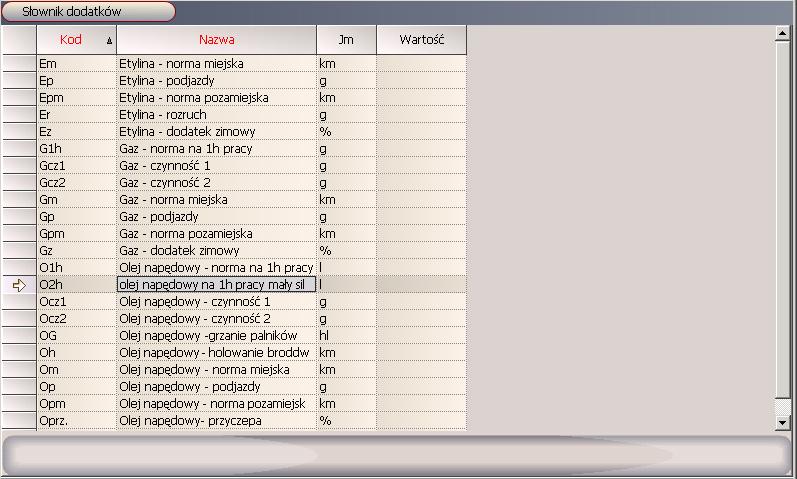Select 'Olej napędowy- przyczepa' cell
Screen dimensions: 797x479
[x=217, y=421]
